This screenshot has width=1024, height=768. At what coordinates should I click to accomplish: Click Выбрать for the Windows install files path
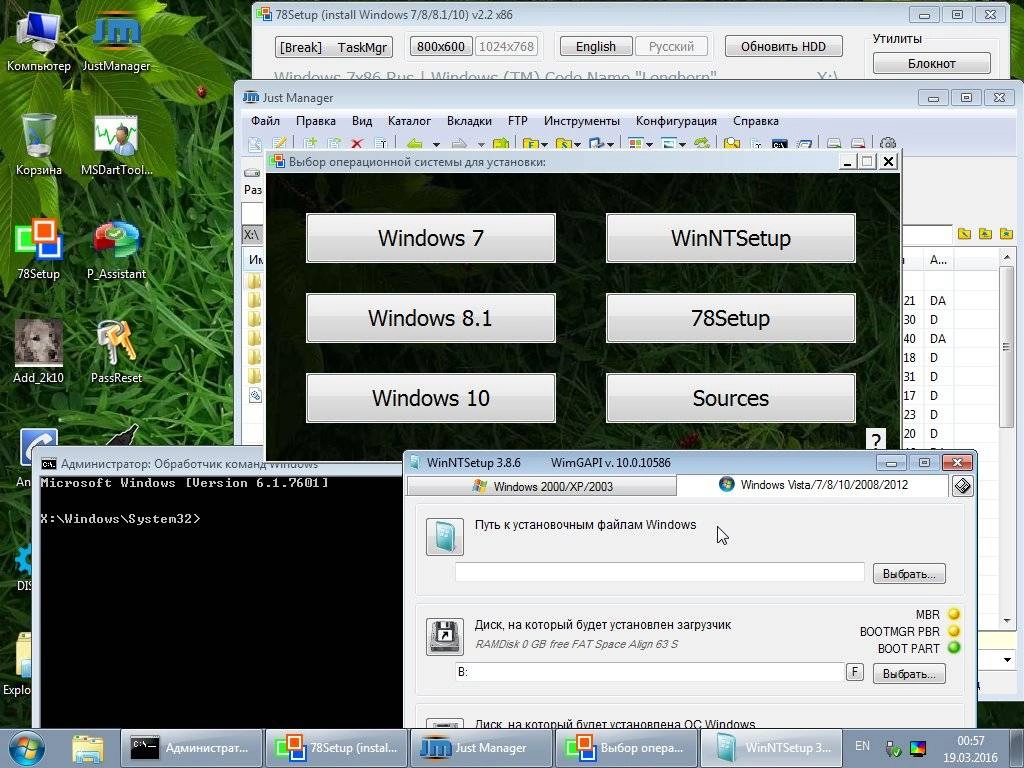(908, 573)
